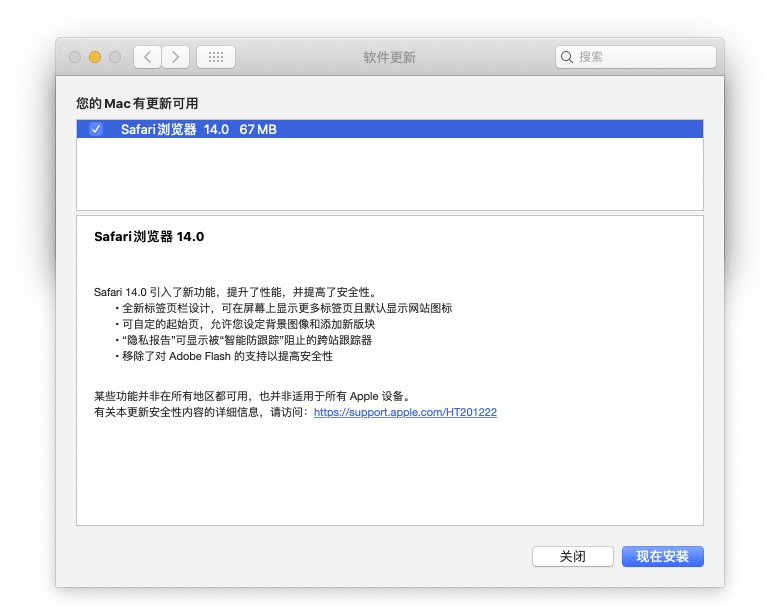Minimize the window with the yellow button
The width and height of the screenshot is (780, 614).
[x=95, y=57]
